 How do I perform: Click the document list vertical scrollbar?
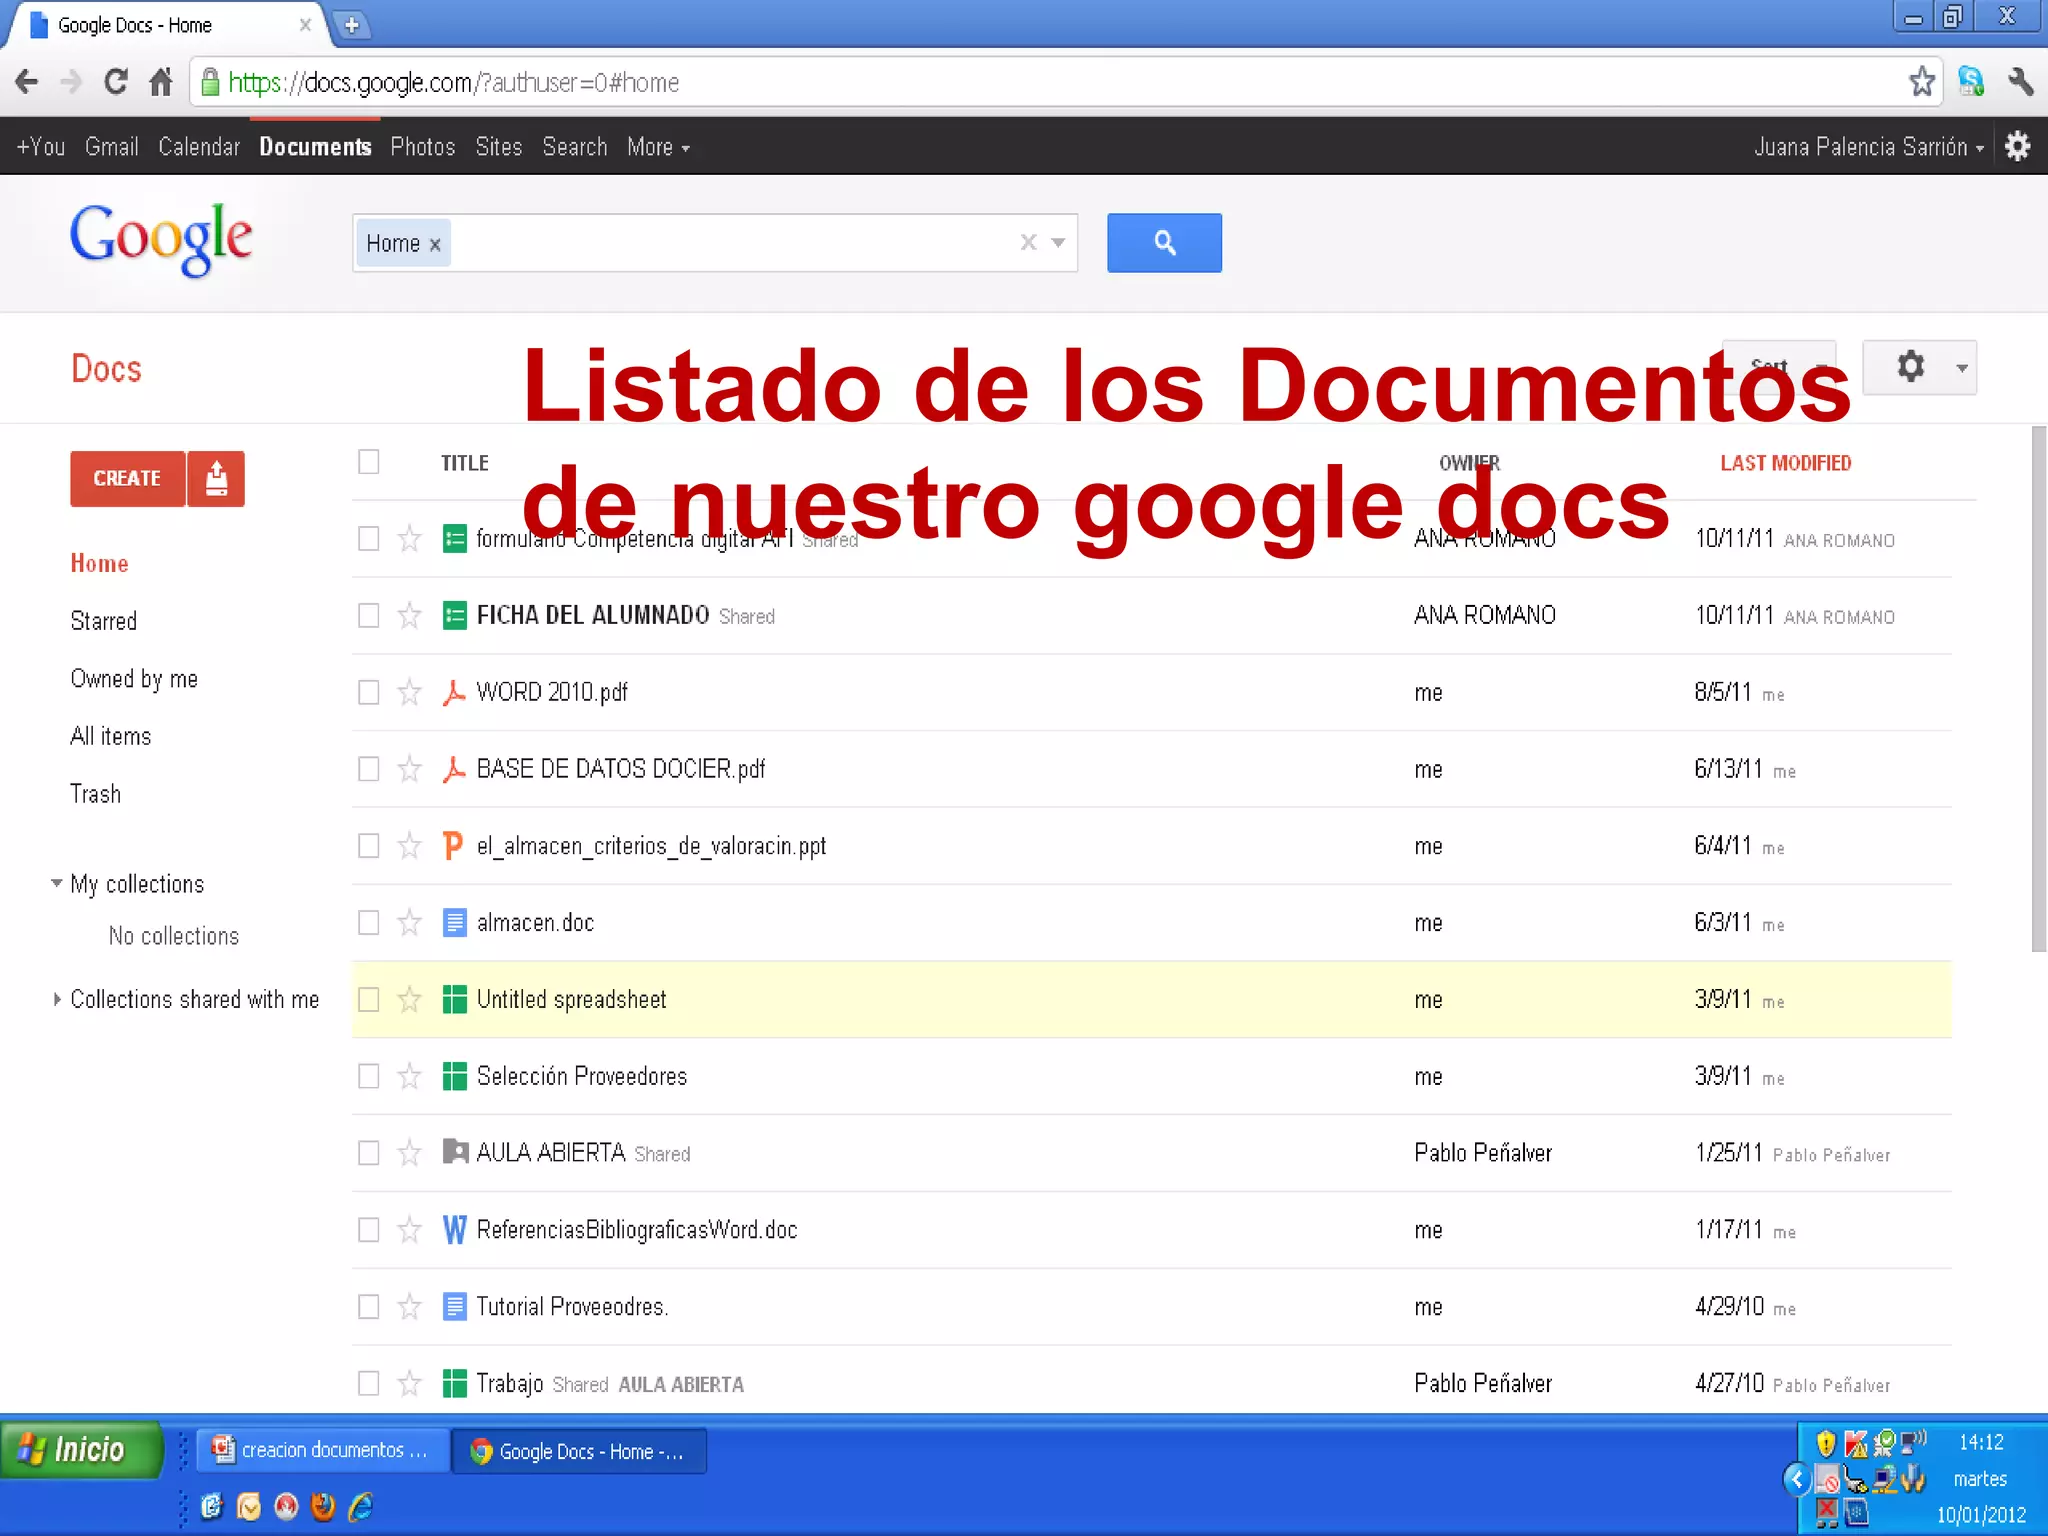2038,690
